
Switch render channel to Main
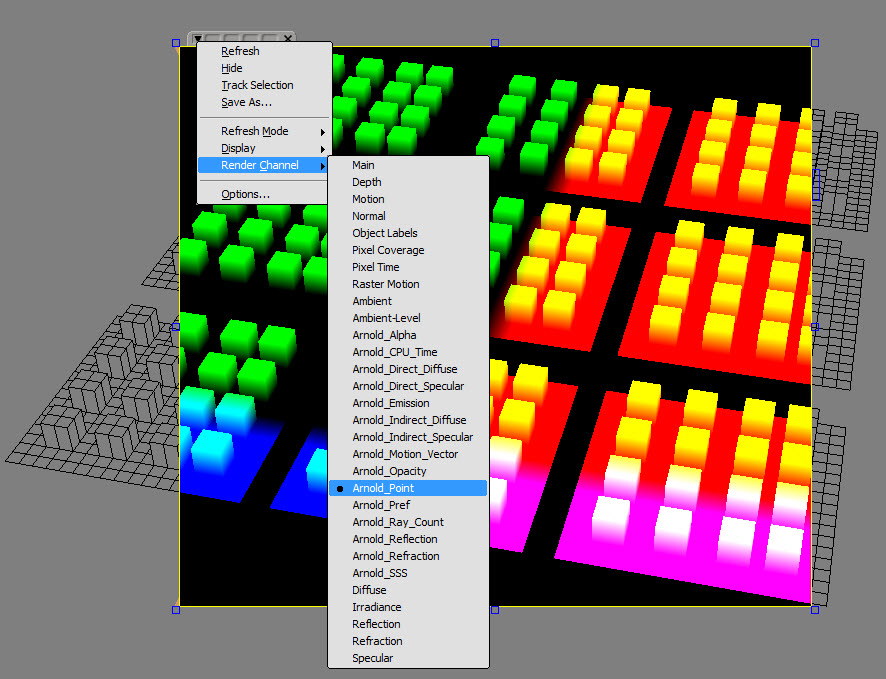363,165
